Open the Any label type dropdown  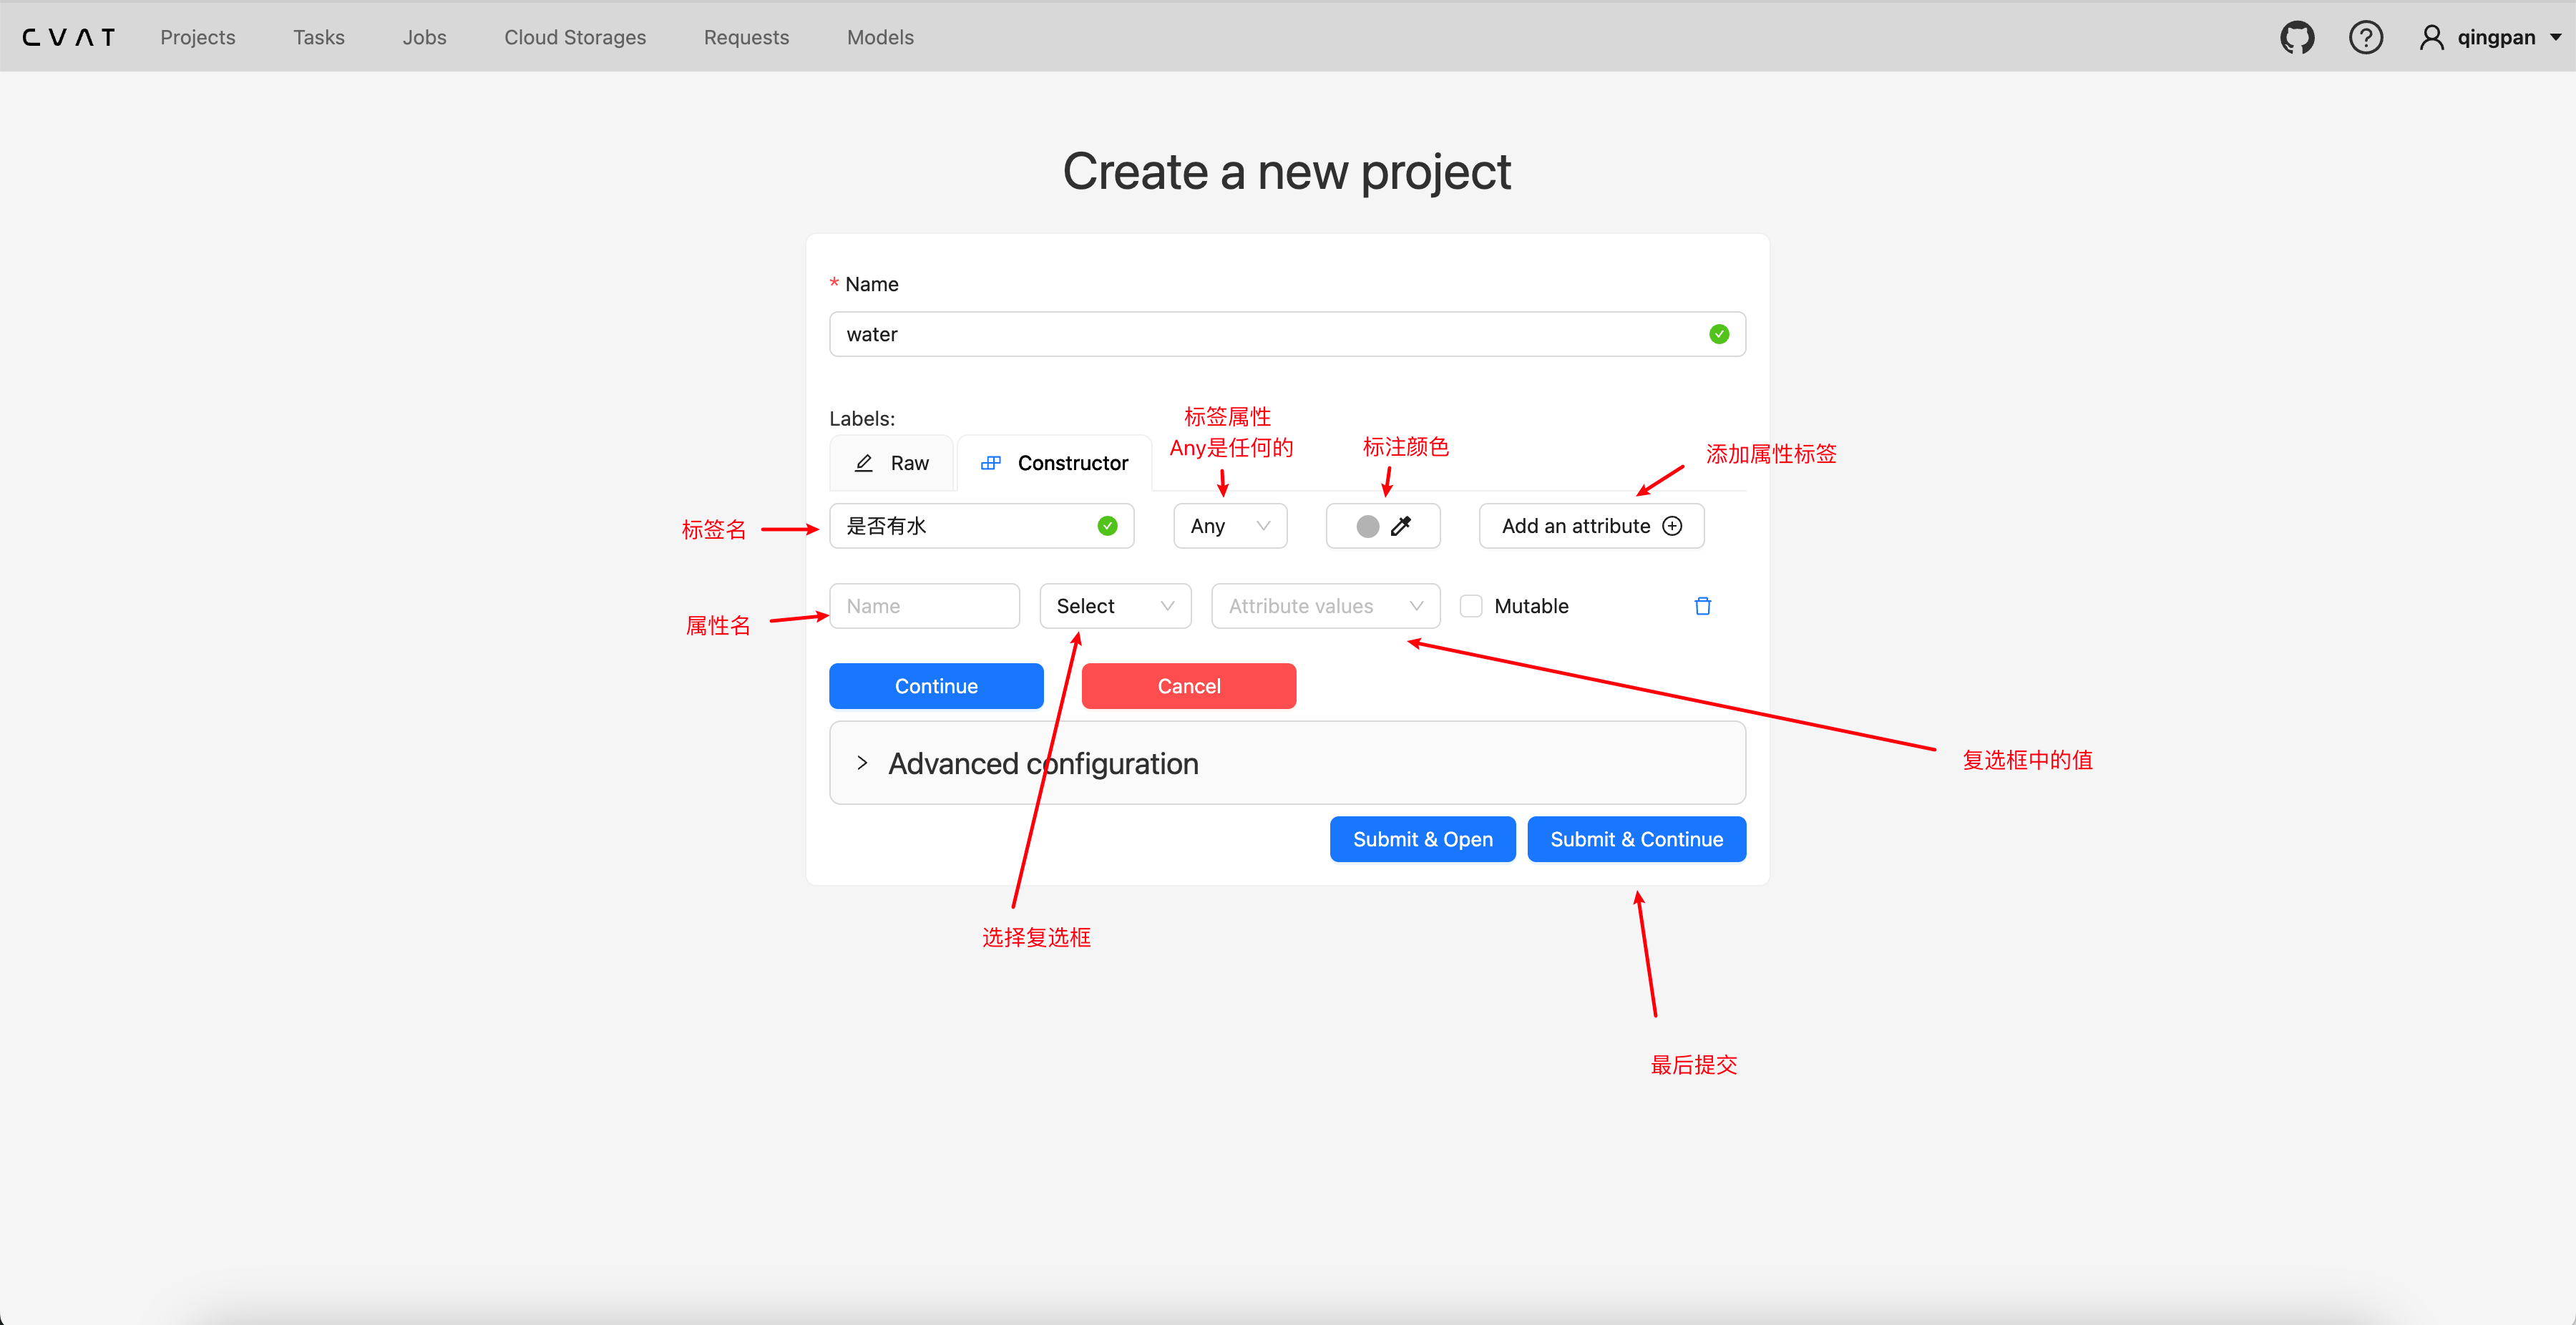(1230, 526)
